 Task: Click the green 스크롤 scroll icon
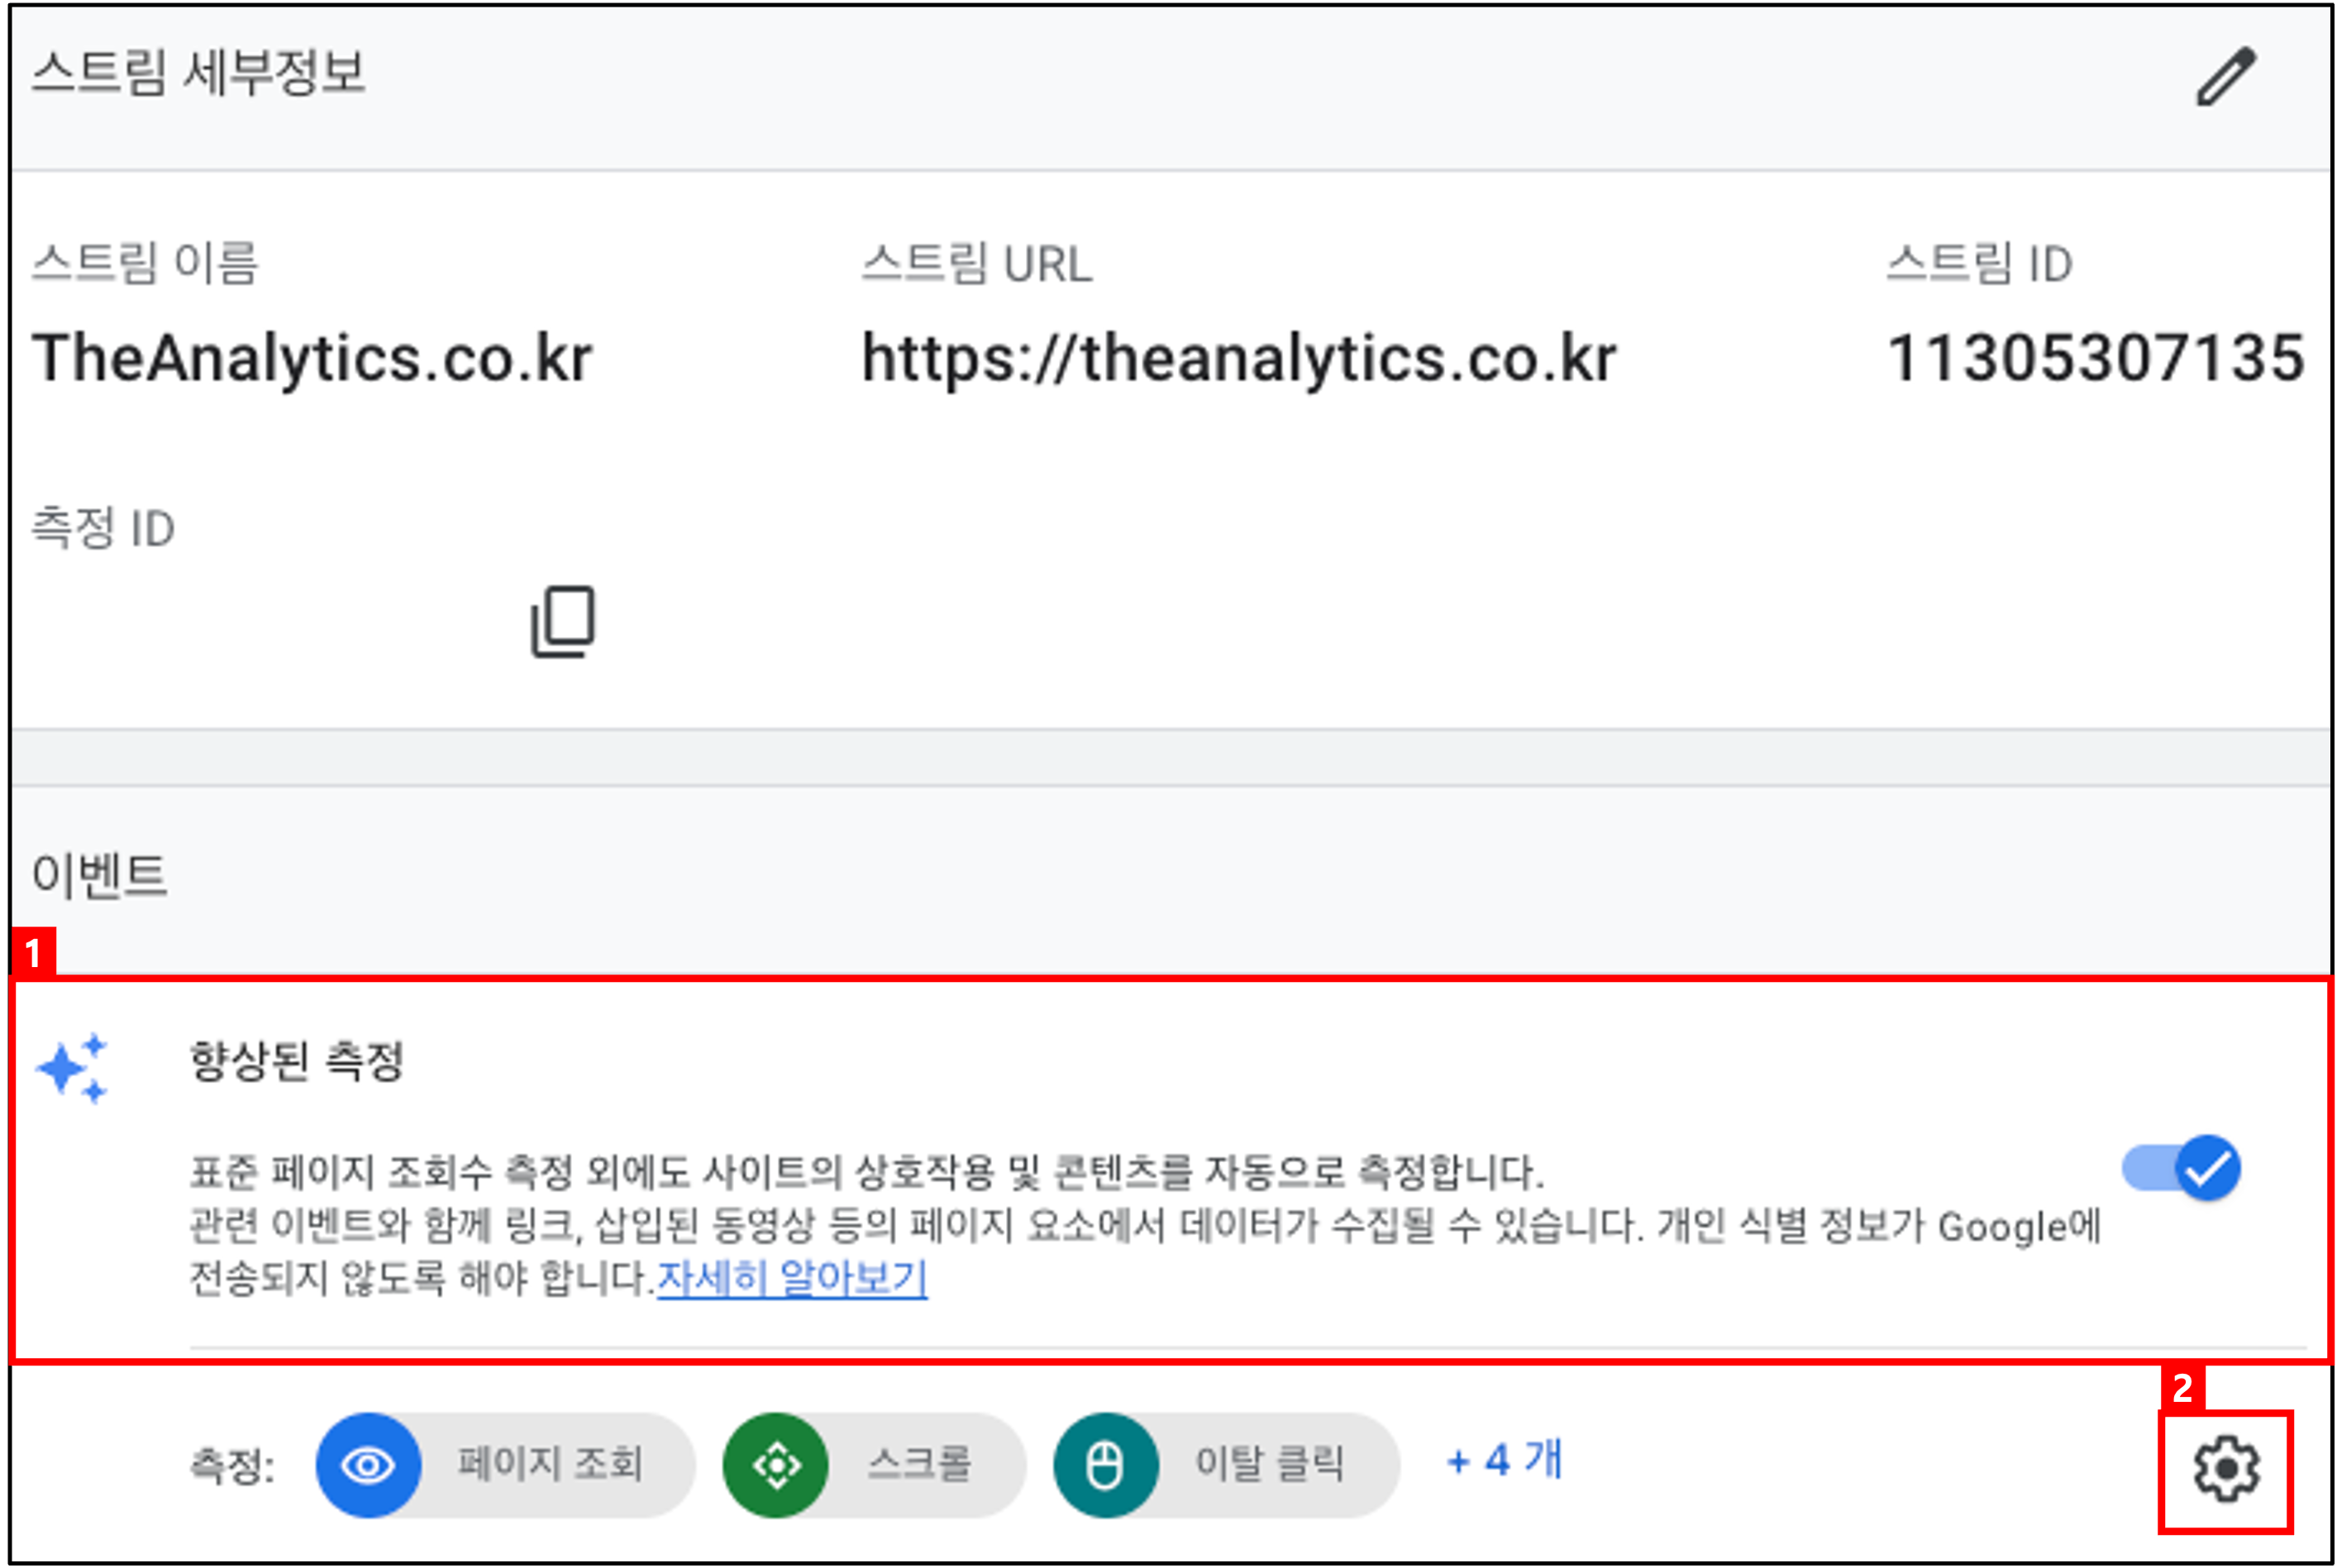point(776,1465)
